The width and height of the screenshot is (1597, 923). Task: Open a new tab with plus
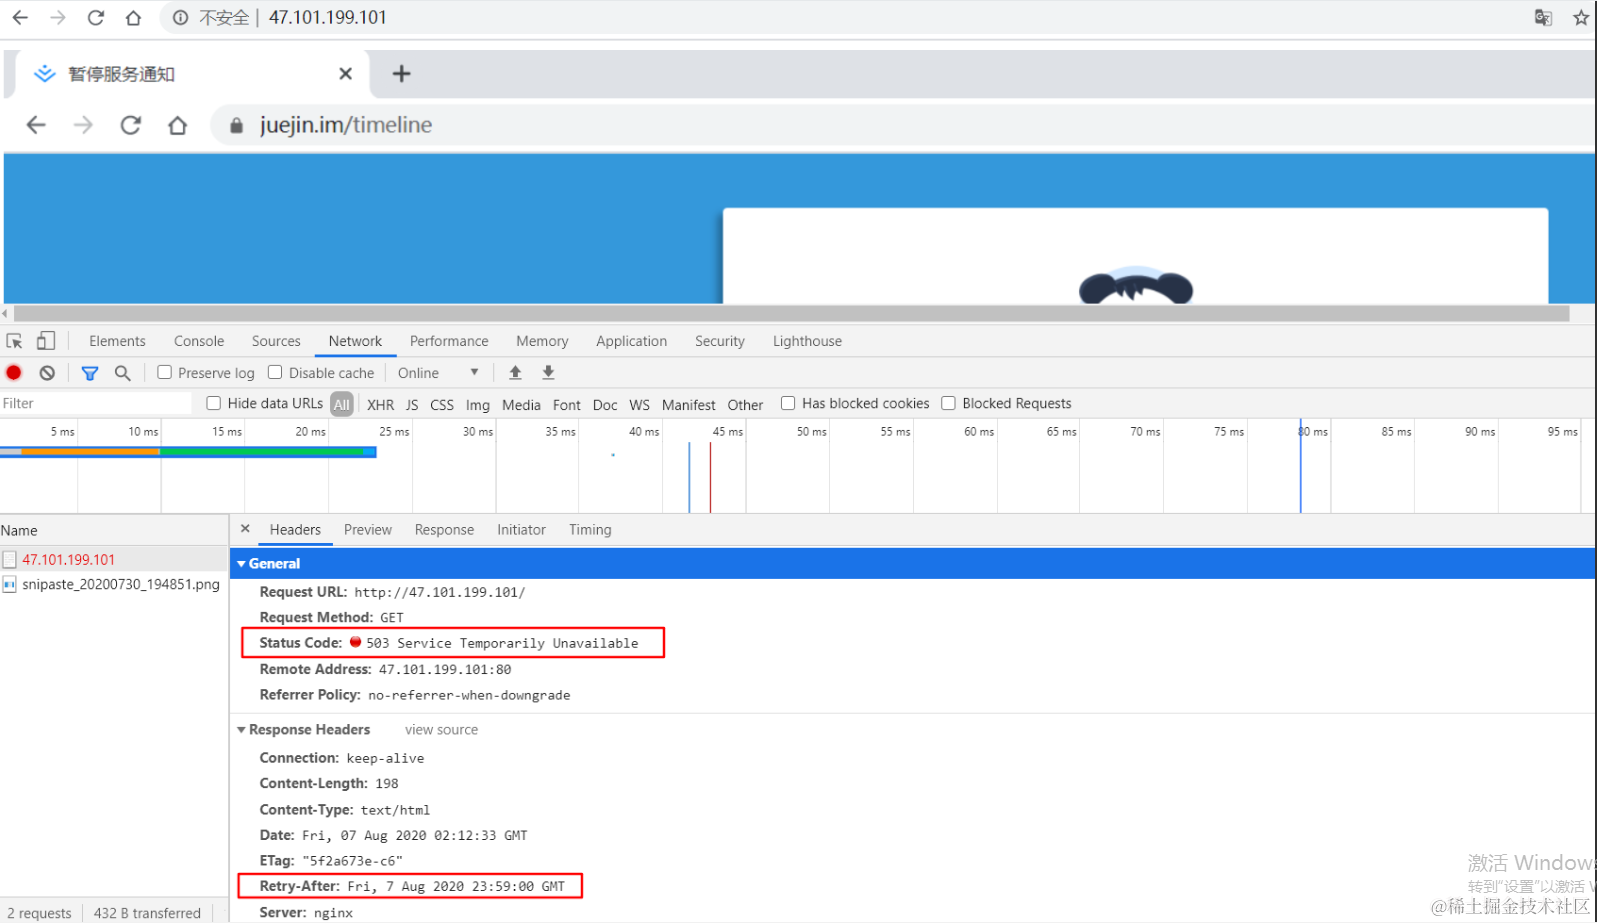point(401,73)
